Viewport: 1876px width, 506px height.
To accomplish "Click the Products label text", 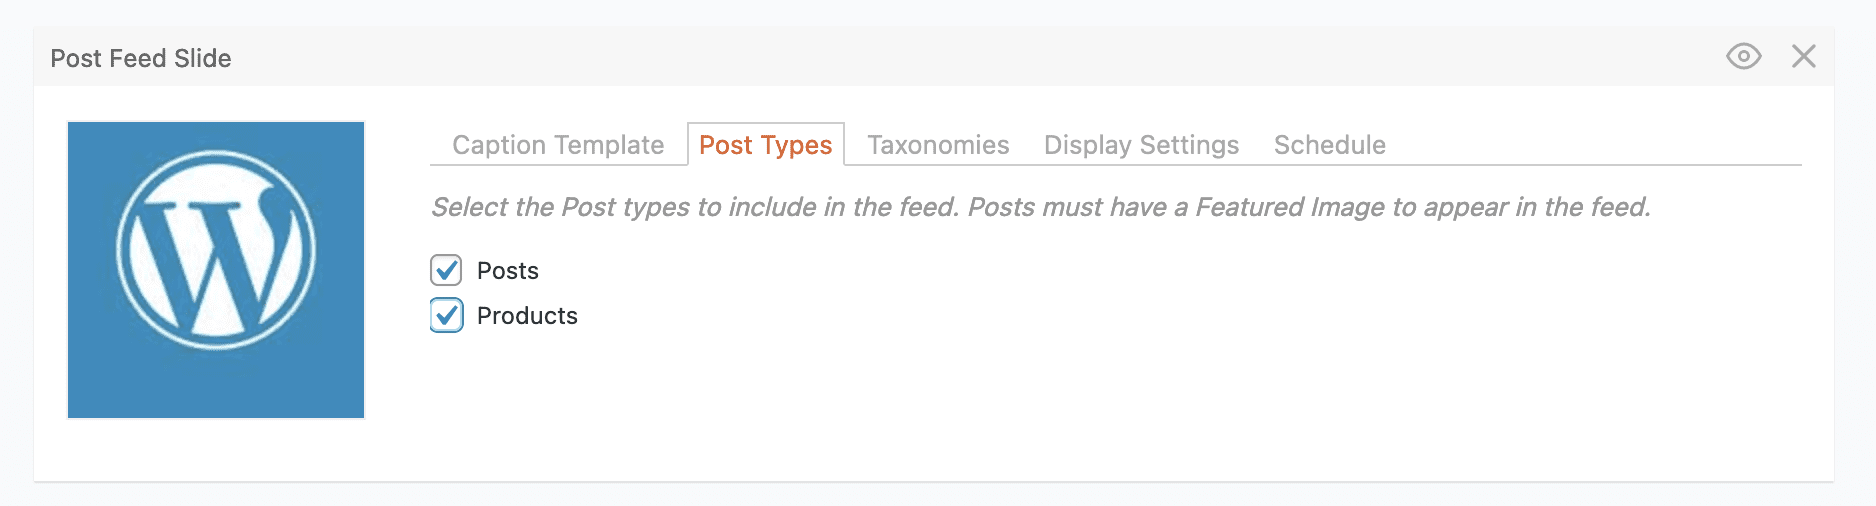I will [x=527, y=316].
